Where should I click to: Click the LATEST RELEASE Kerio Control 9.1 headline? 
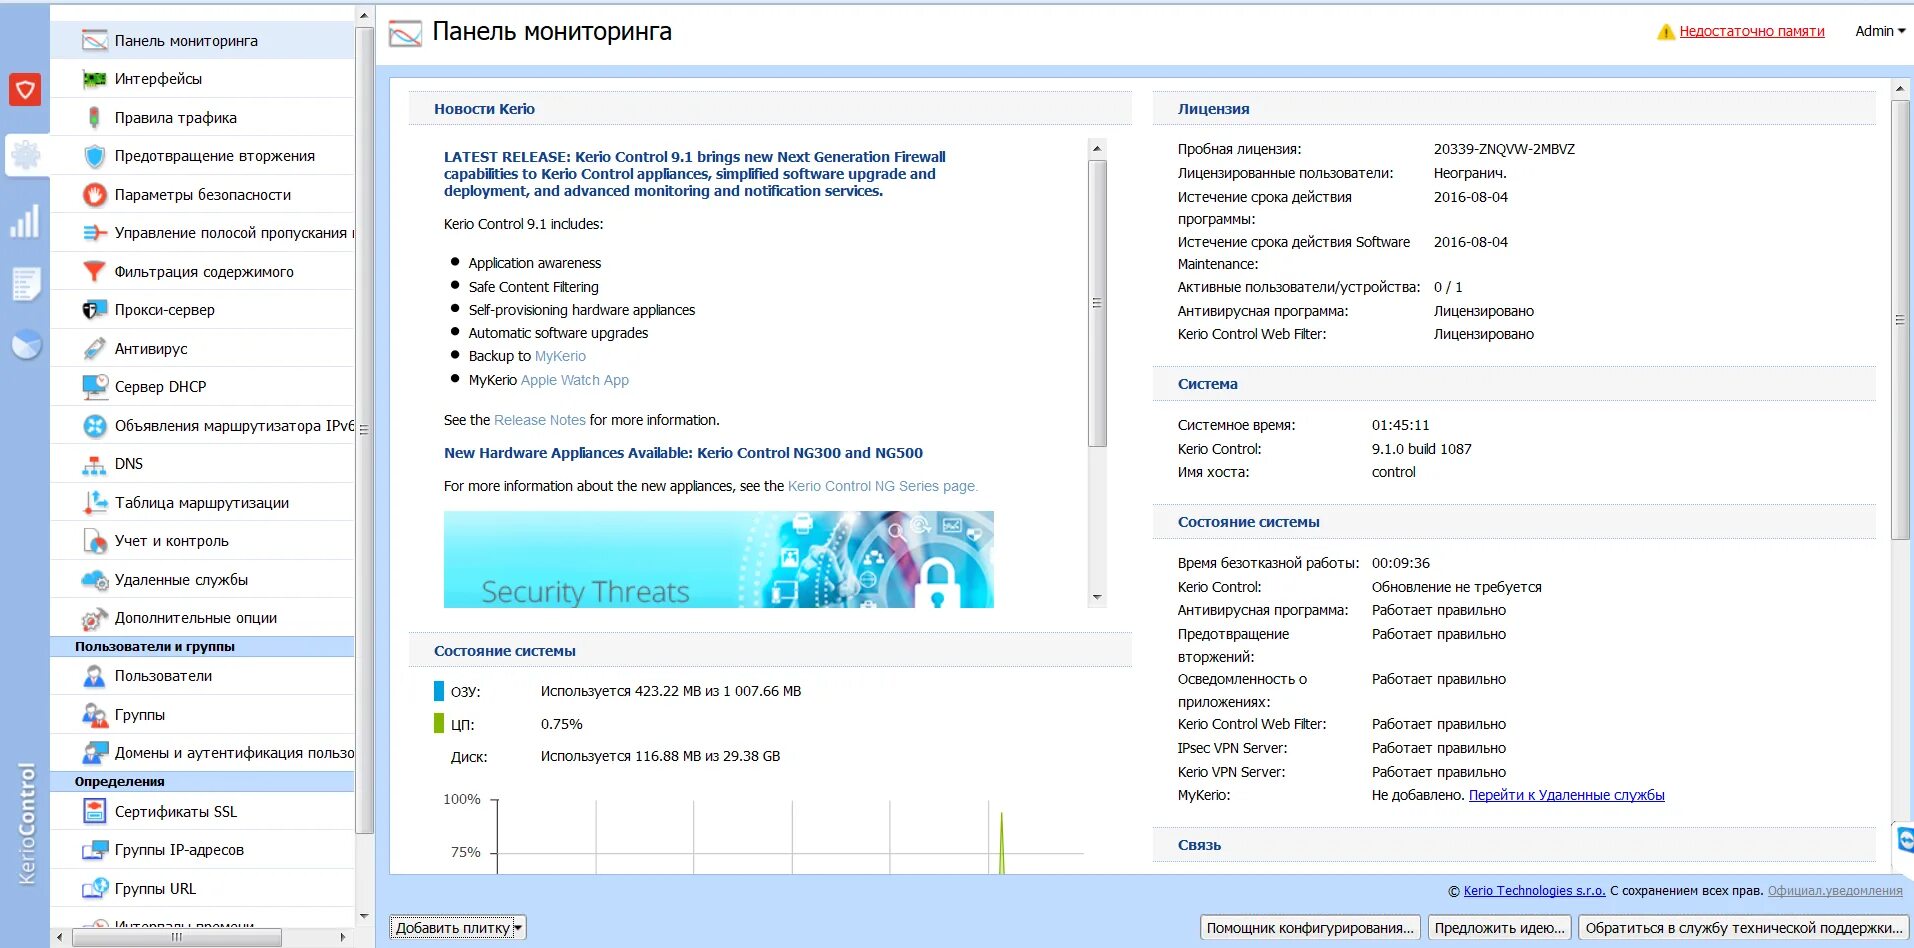click(x=695, y=174)
